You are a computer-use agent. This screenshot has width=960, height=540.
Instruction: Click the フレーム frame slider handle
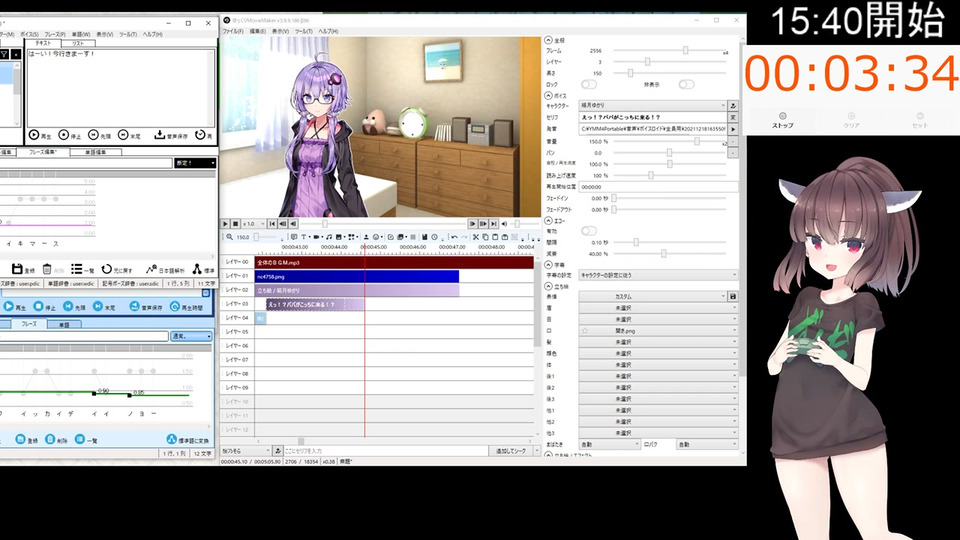[686, 50]
